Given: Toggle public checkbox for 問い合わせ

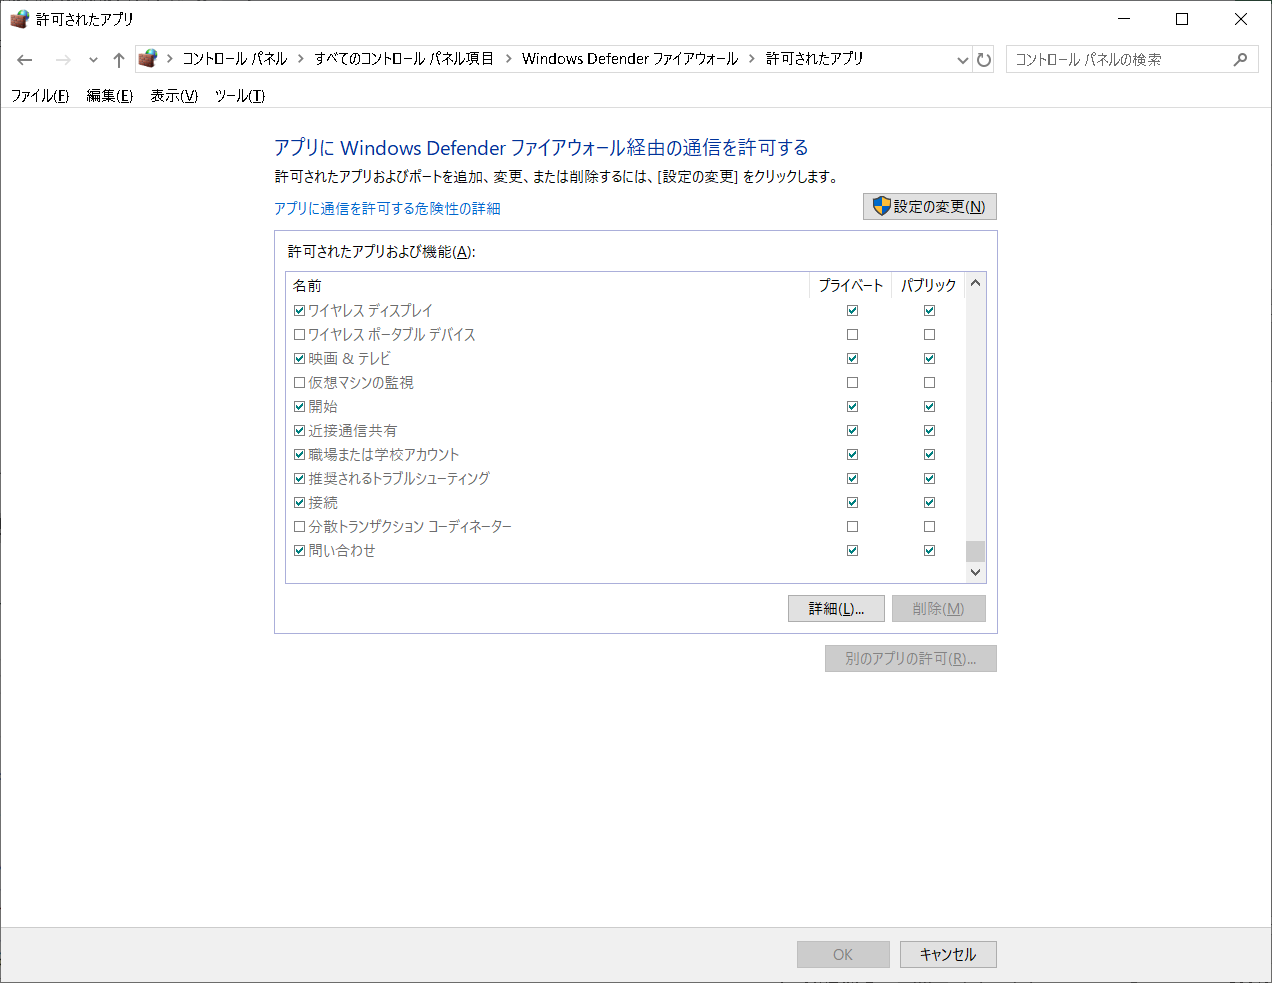Looking at the screenshot, I should point(929,550).
